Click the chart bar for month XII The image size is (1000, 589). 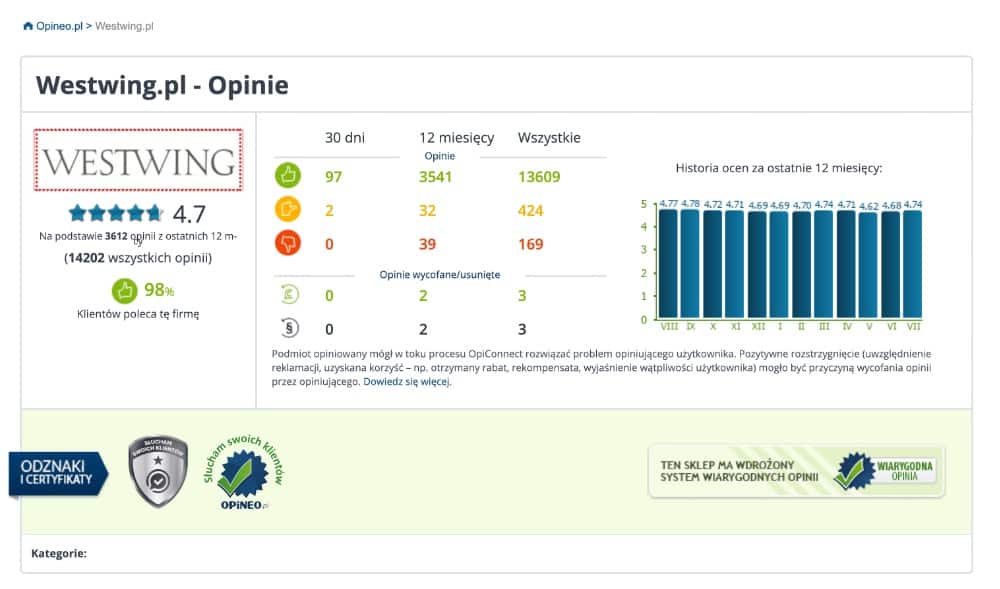point(758,265)
